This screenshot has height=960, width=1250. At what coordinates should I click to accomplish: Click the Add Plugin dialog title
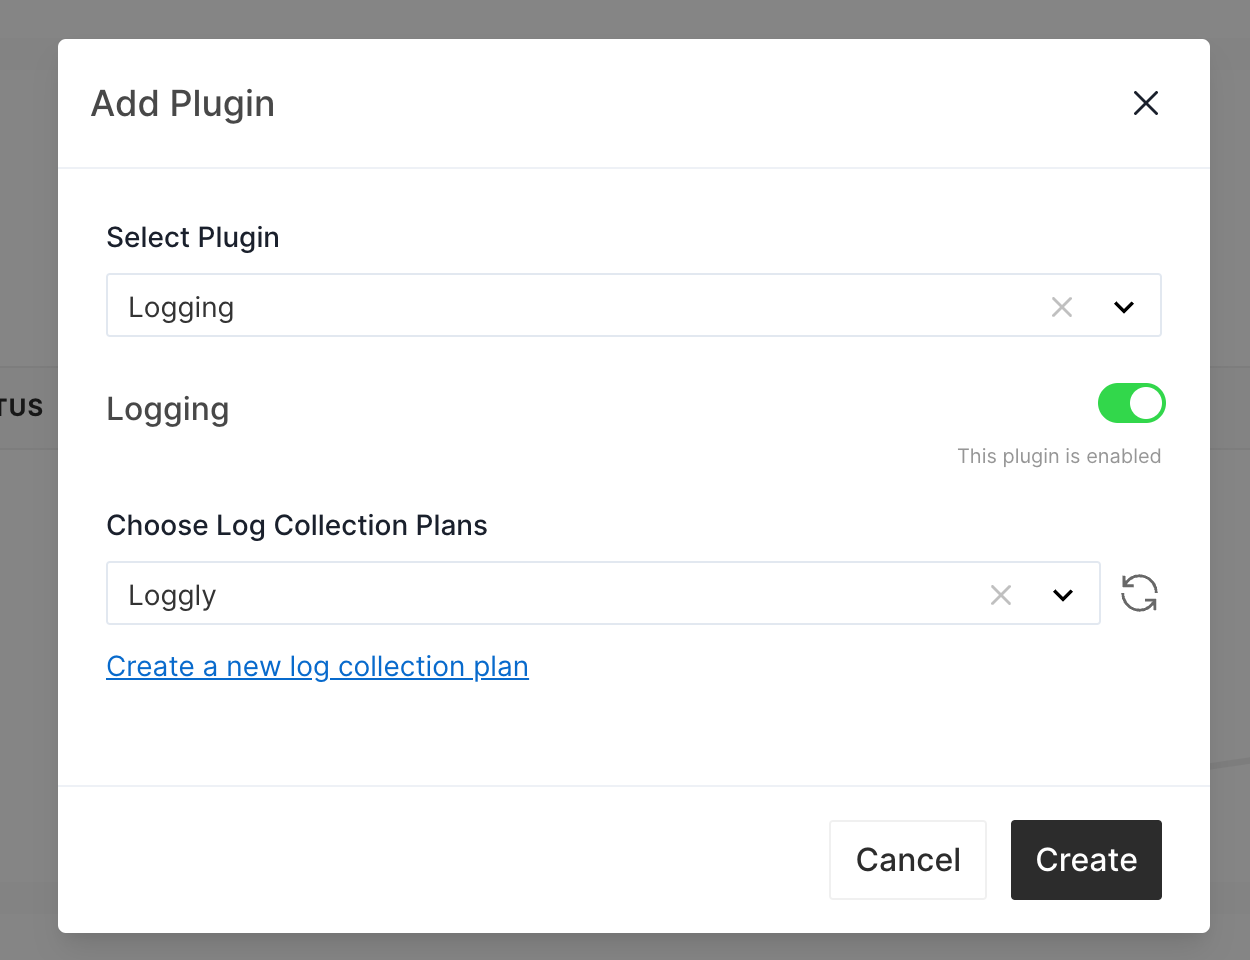point(183,104)
